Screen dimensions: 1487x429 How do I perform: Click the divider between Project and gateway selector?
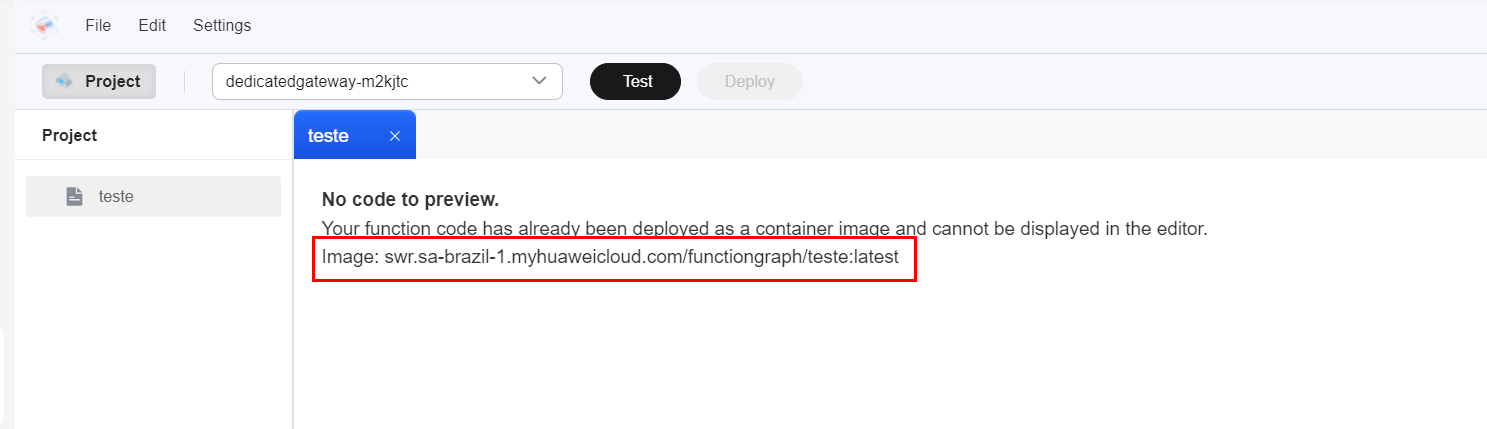pyautogui.click(x=184, y=82)
